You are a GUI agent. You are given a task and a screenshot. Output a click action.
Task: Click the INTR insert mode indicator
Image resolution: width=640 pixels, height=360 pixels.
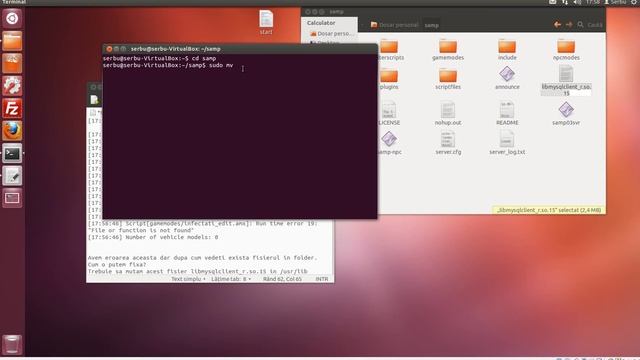click(322, 279)
